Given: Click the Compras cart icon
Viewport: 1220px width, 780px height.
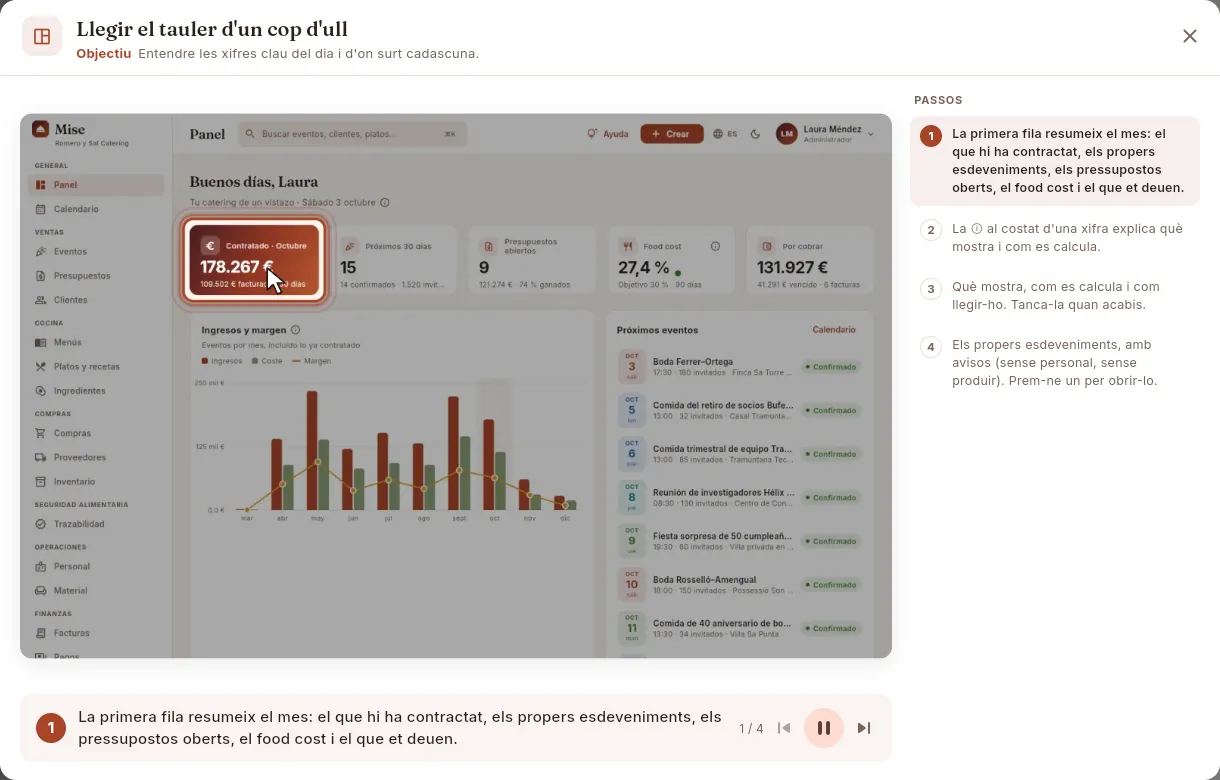Looking at the screenshot, I should pyautogui.click(x=41, y=433).
